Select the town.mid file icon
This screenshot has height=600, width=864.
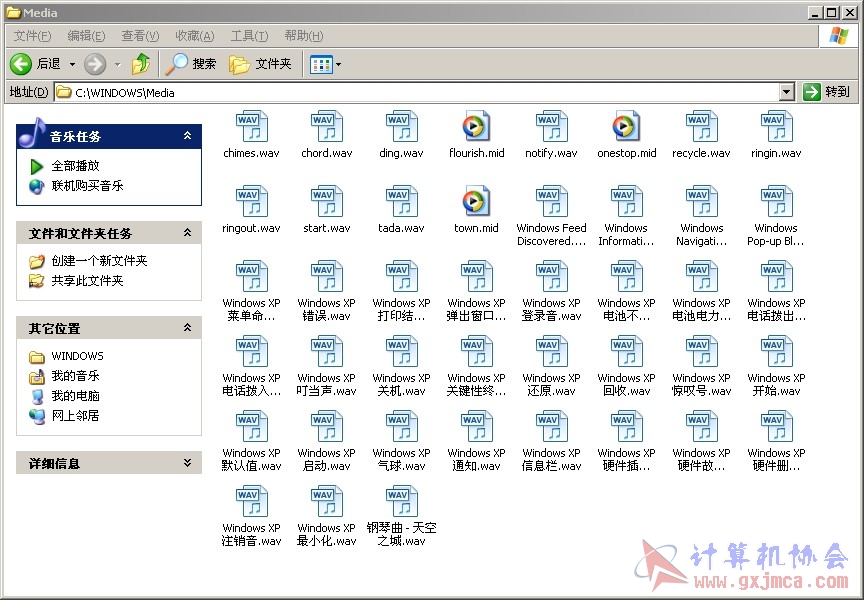(x=476, y=202)
